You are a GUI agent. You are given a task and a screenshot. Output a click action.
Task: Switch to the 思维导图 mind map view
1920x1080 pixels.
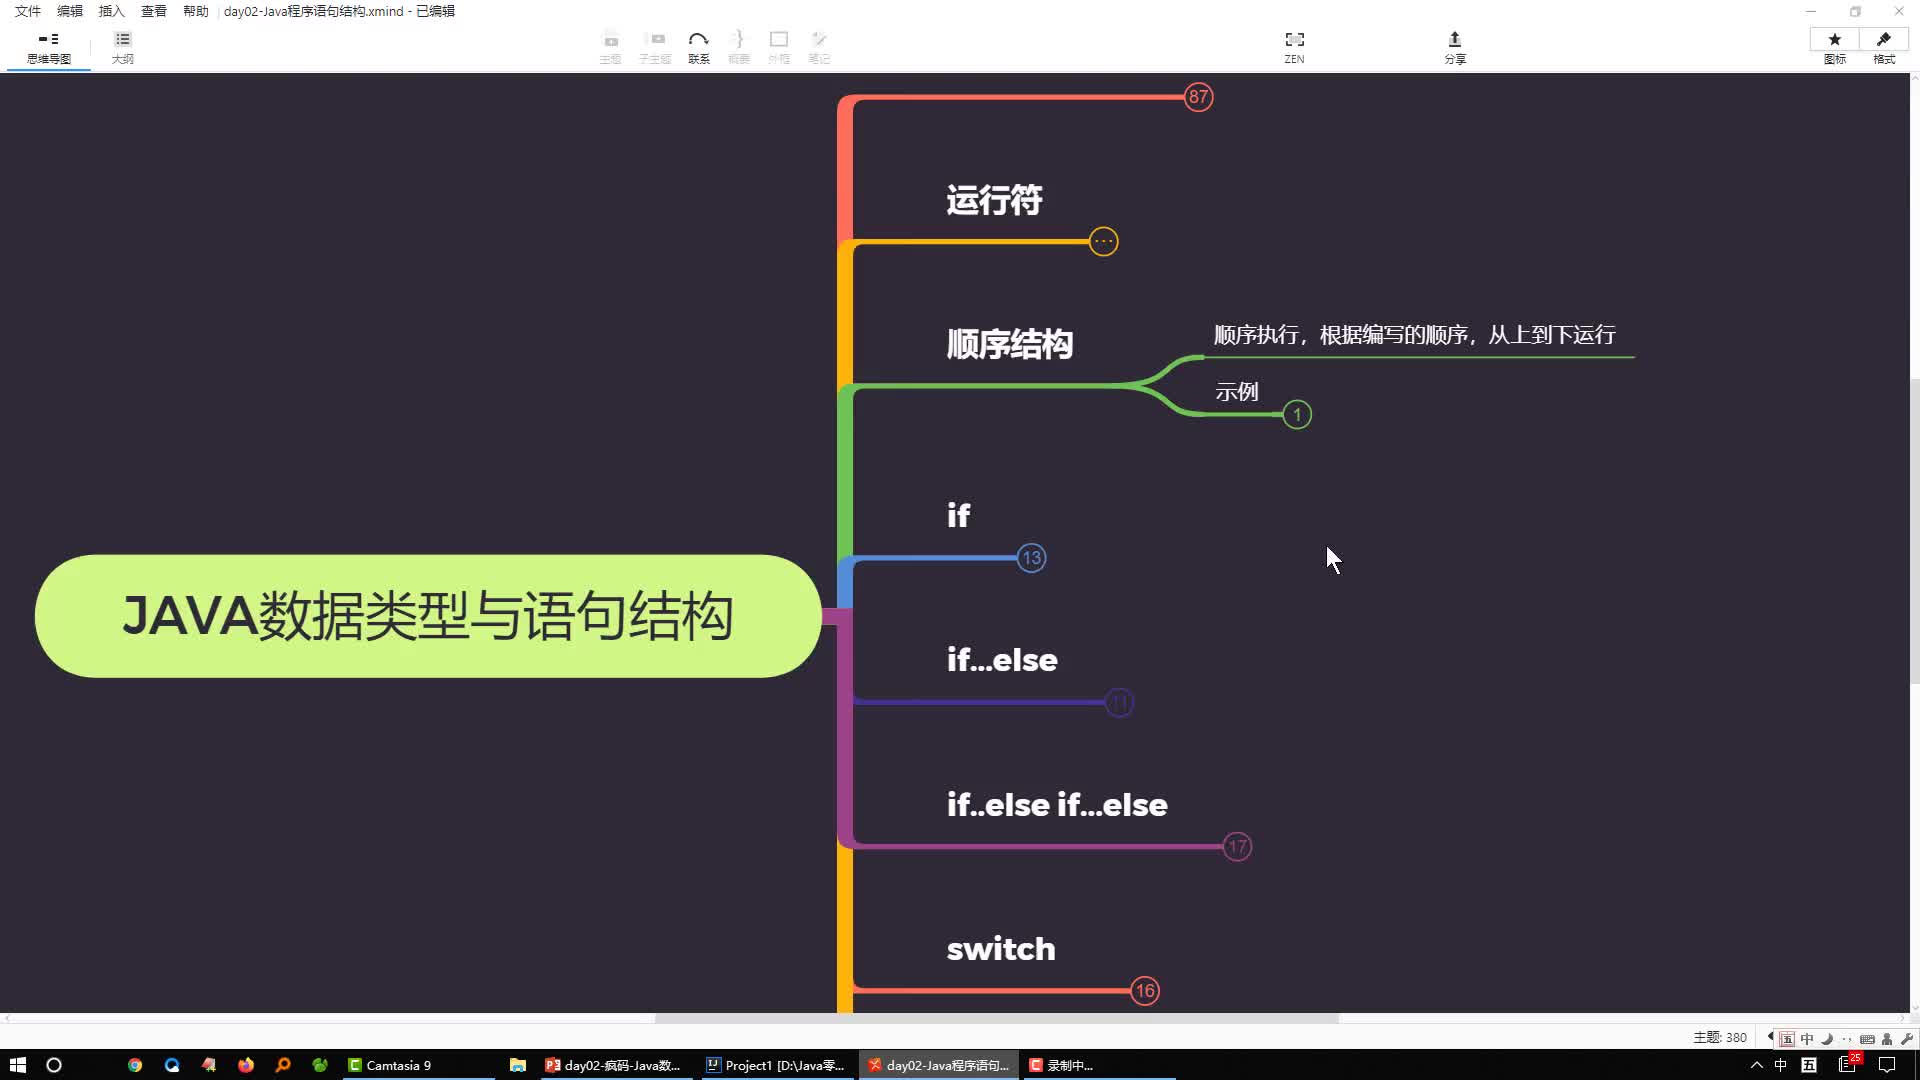pyautogui.click(x=48, y=47)
